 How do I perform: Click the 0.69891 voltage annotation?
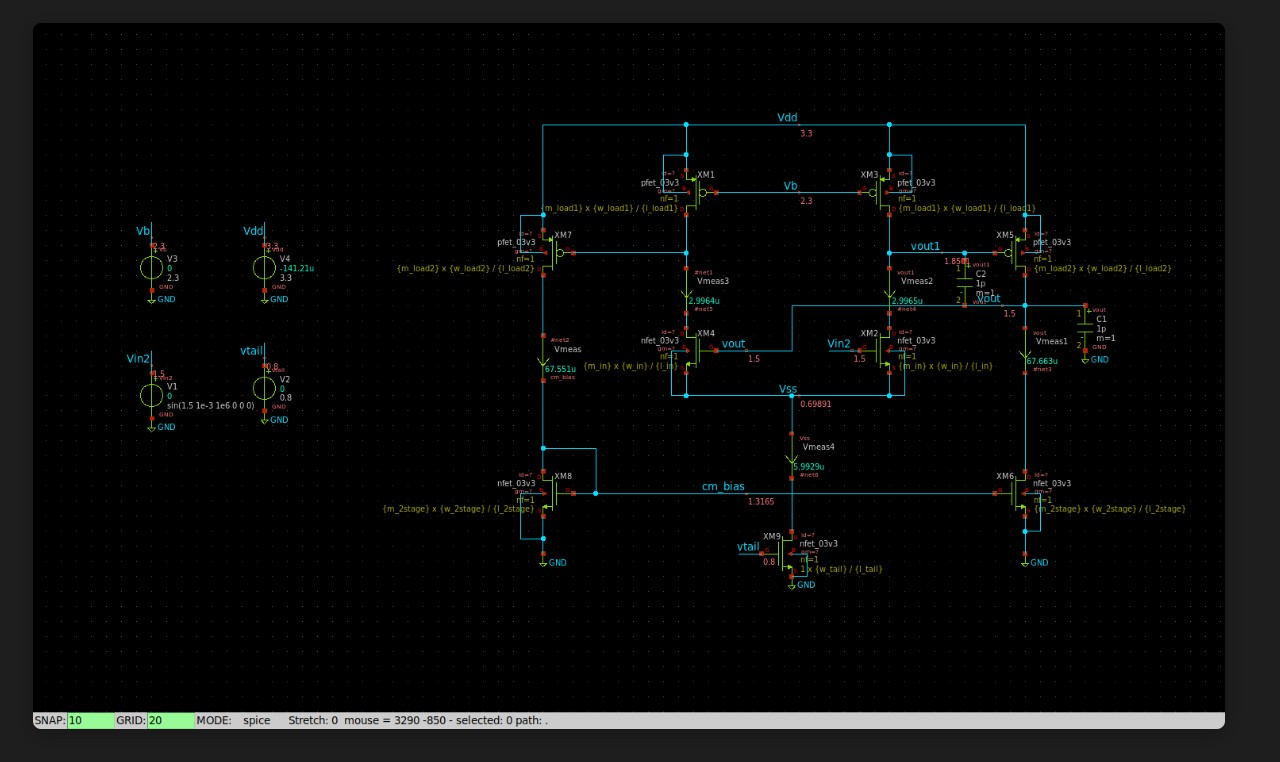tap(816, 404)
